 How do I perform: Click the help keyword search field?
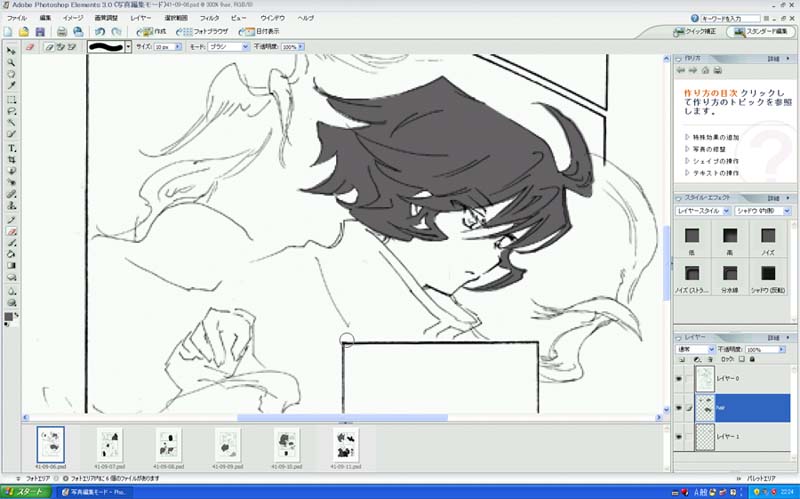(730, 18)
